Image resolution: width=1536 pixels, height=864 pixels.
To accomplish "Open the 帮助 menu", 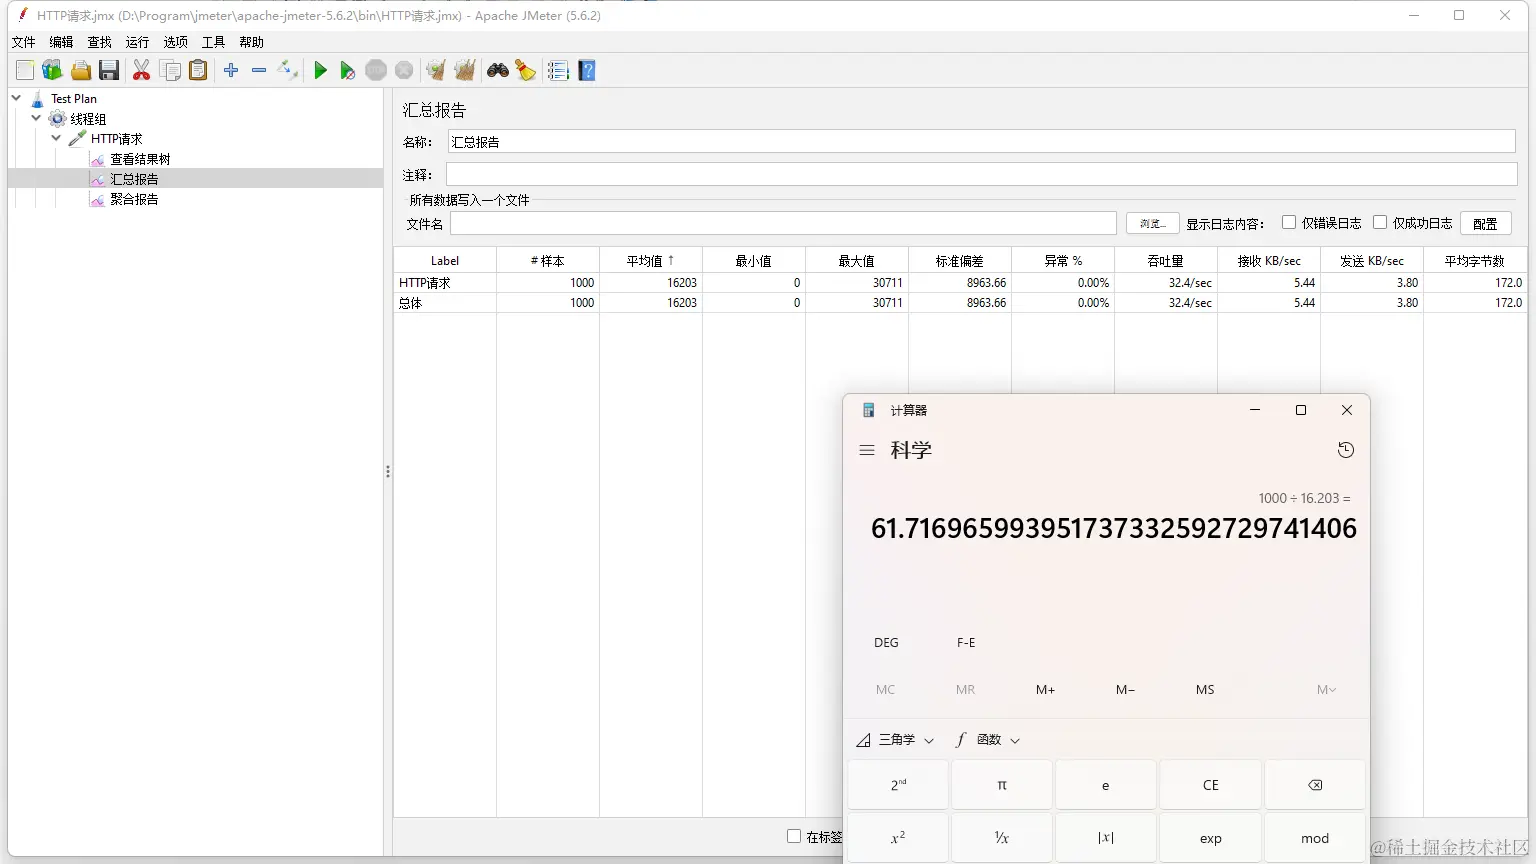I will [251, 42].
